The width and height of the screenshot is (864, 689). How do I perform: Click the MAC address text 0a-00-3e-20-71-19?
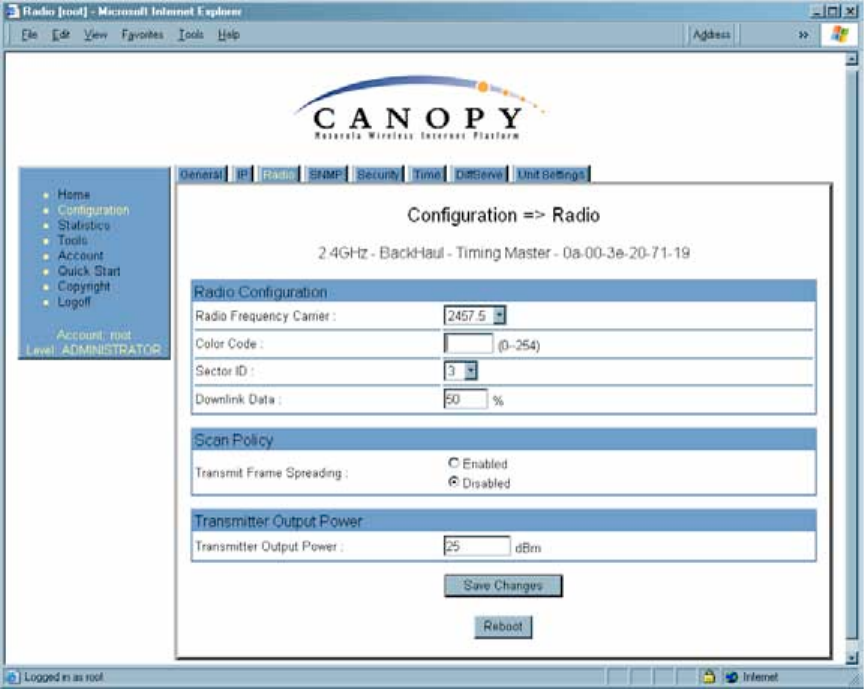pyautogui.click(x=627, y=253)
